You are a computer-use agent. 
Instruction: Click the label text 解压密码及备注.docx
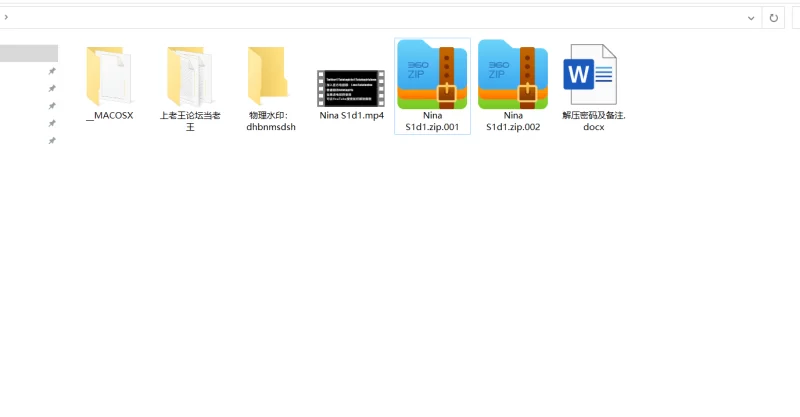[594, 121]
